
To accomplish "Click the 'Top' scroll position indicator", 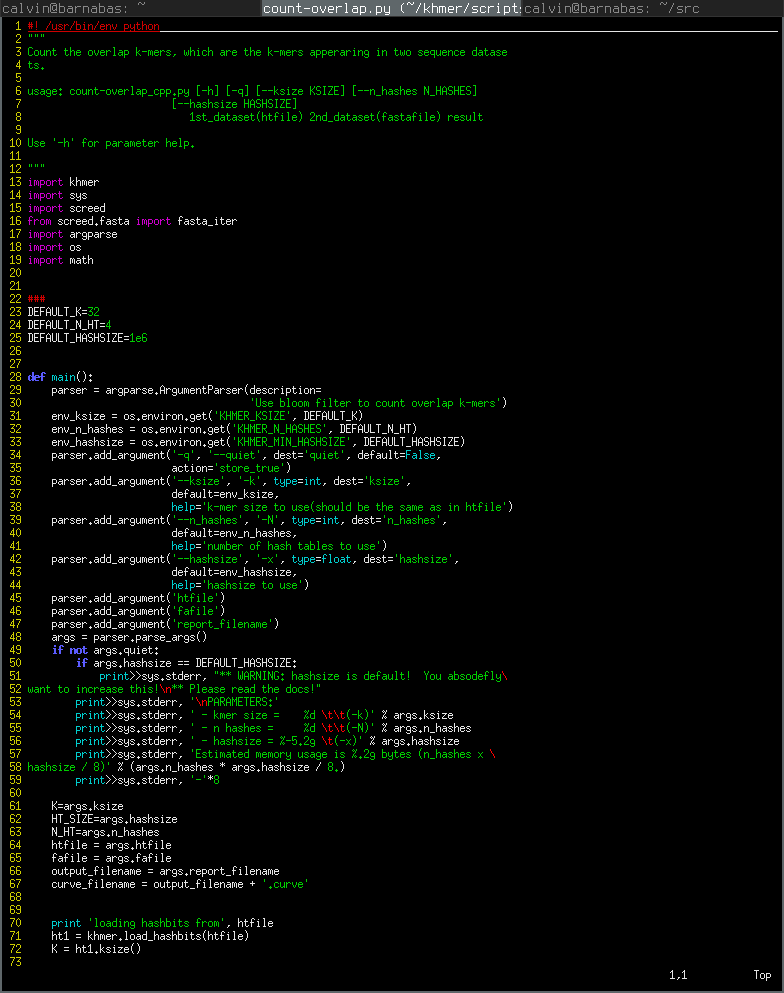I will tap(762, 975).
